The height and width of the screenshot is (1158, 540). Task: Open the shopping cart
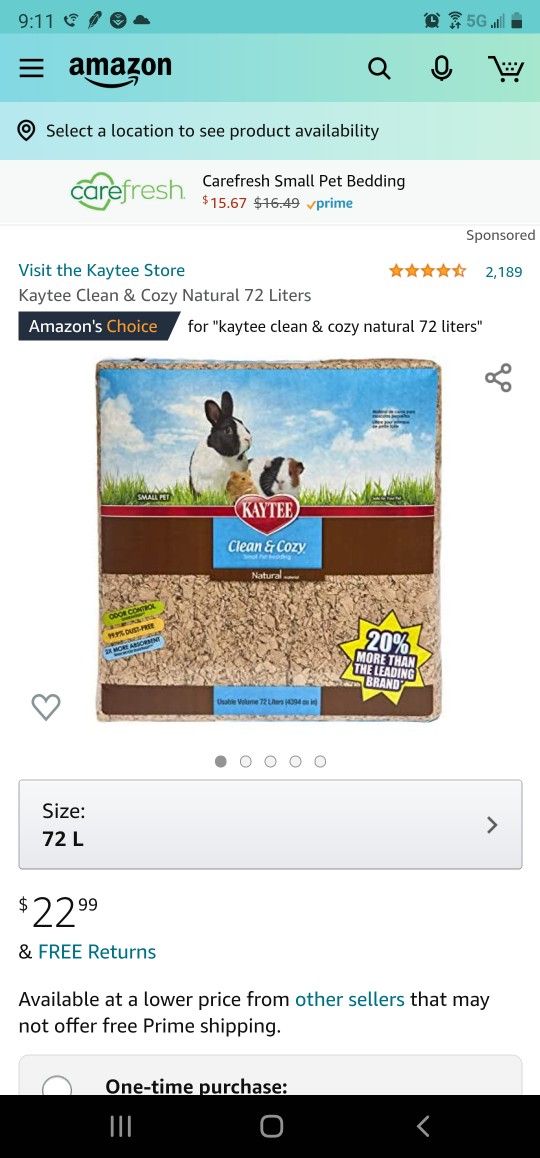pyautogui.click(x=506, y=69)
